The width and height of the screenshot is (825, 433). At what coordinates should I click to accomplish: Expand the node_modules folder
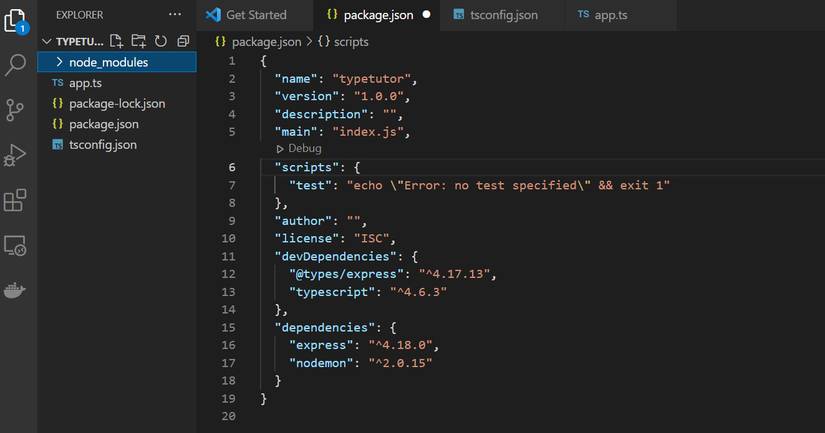59,62
